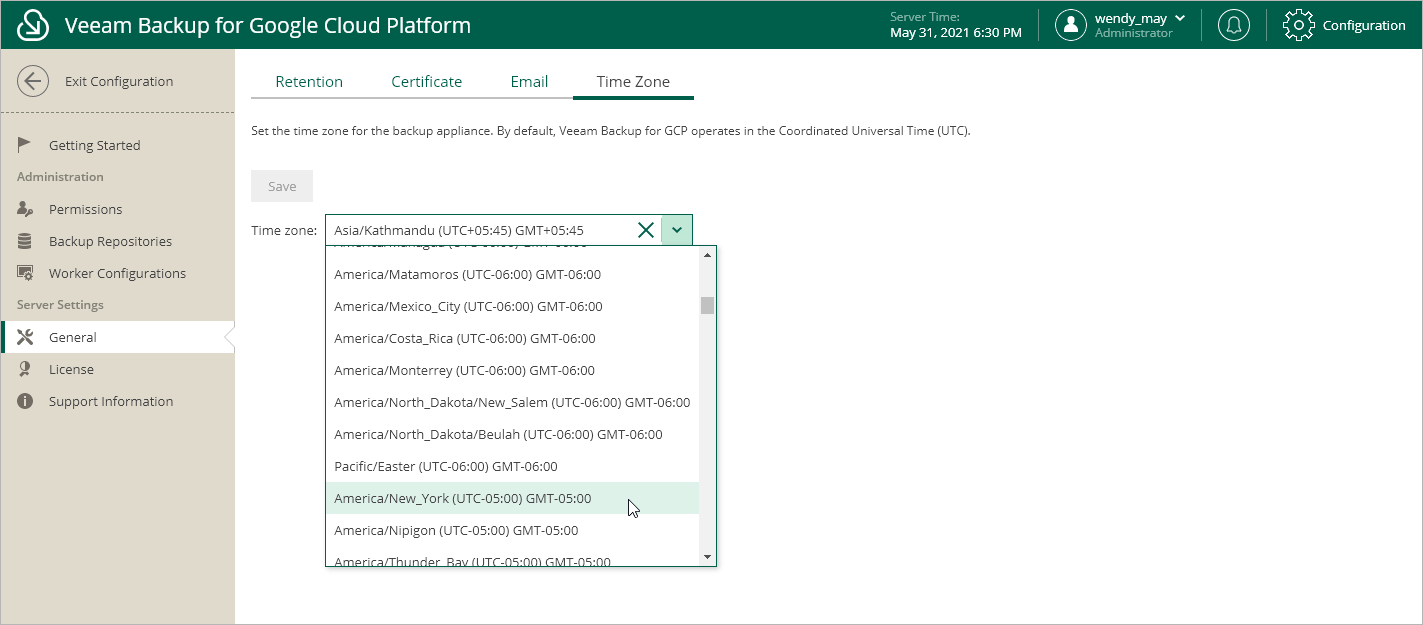Click the Support Information info icon

(25, 401)
